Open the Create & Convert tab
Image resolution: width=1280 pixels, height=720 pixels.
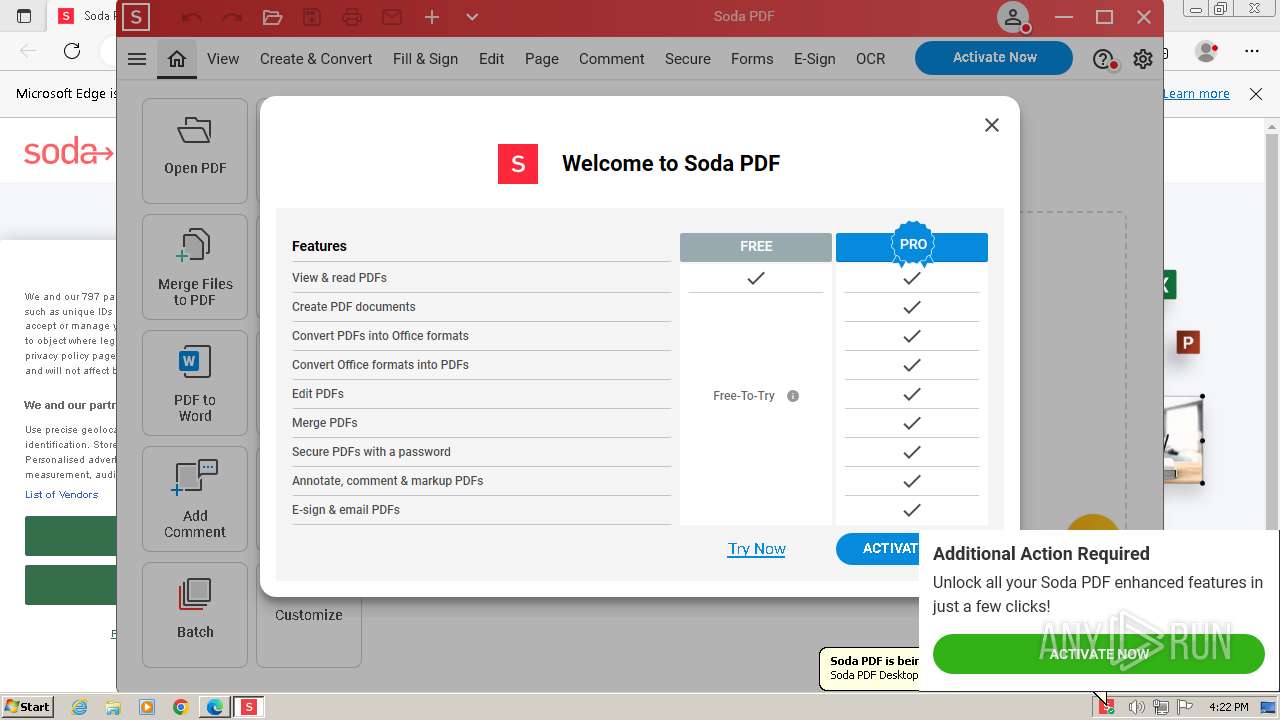point(316,59)
